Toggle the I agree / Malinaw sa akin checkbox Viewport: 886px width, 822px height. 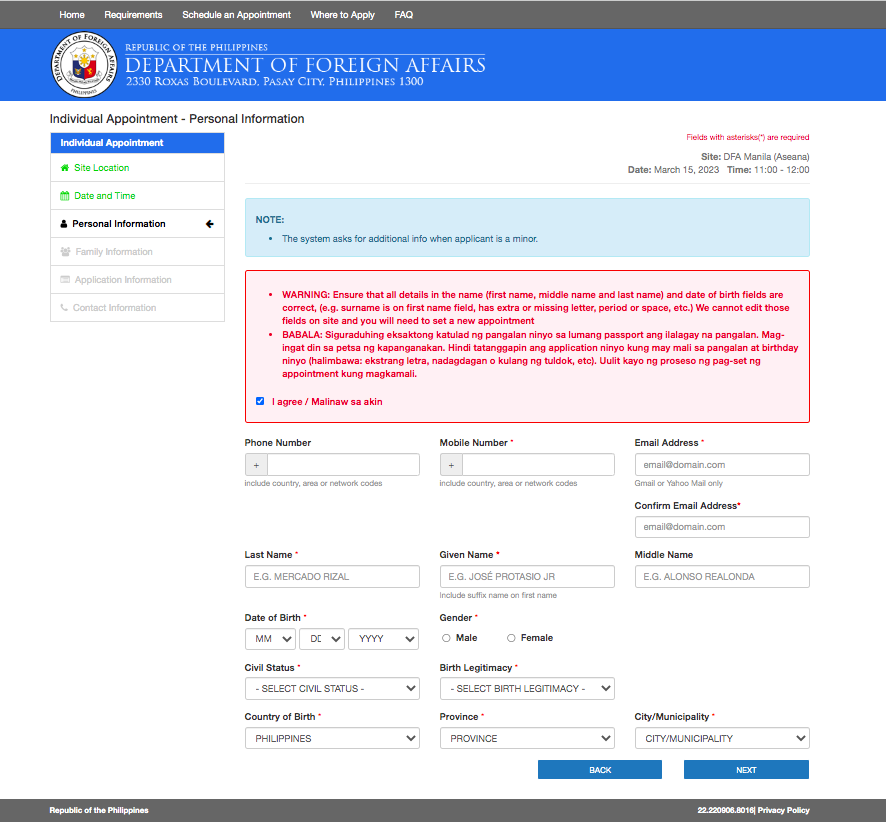[260, 401]
